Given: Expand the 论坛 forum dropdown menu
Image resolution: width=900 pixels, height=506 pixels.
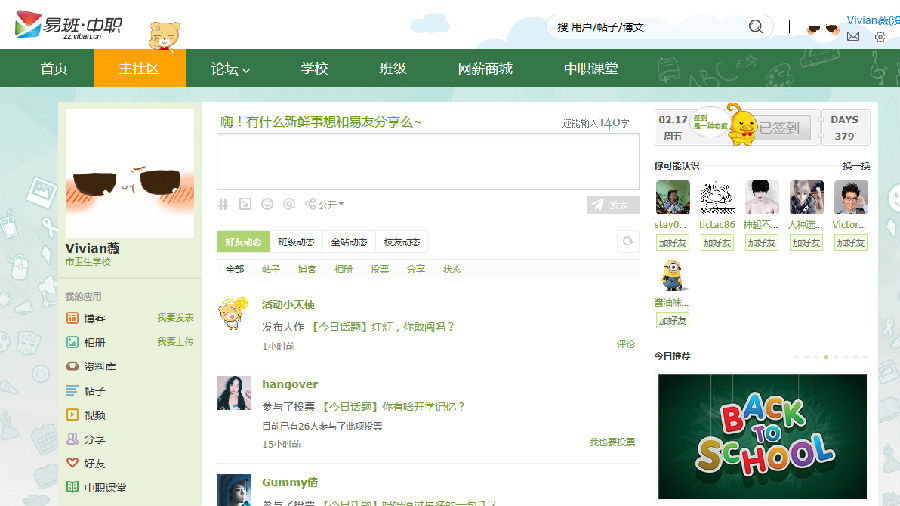Looking at the screenshot, I should click(x=230, y=69).
